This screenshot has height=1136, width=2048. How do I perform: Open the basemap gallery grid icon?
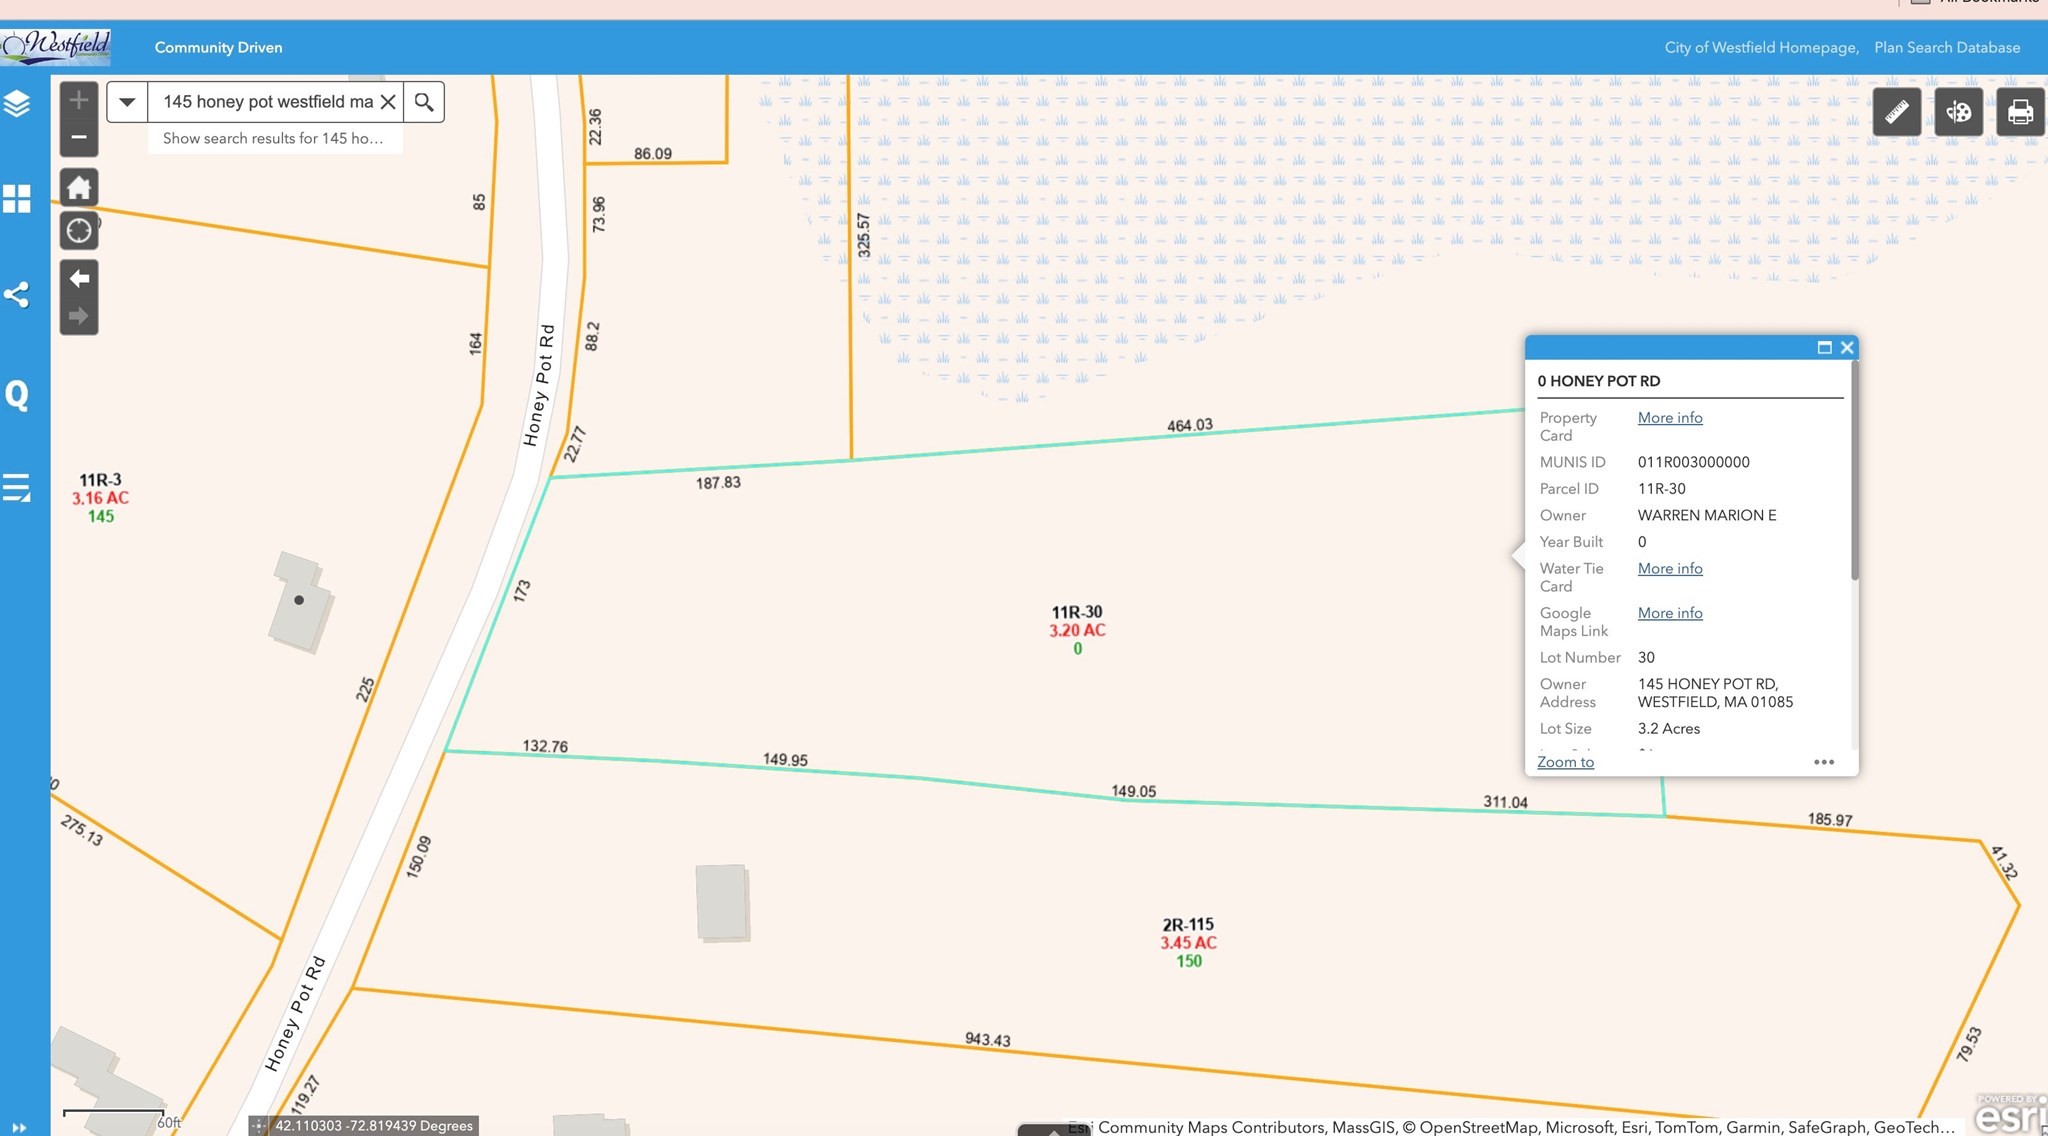point(17,198)
